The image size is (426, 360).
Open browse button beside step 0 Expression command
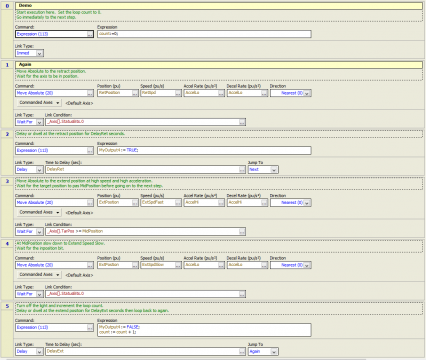pyautogui.click(x=90, y=34)
